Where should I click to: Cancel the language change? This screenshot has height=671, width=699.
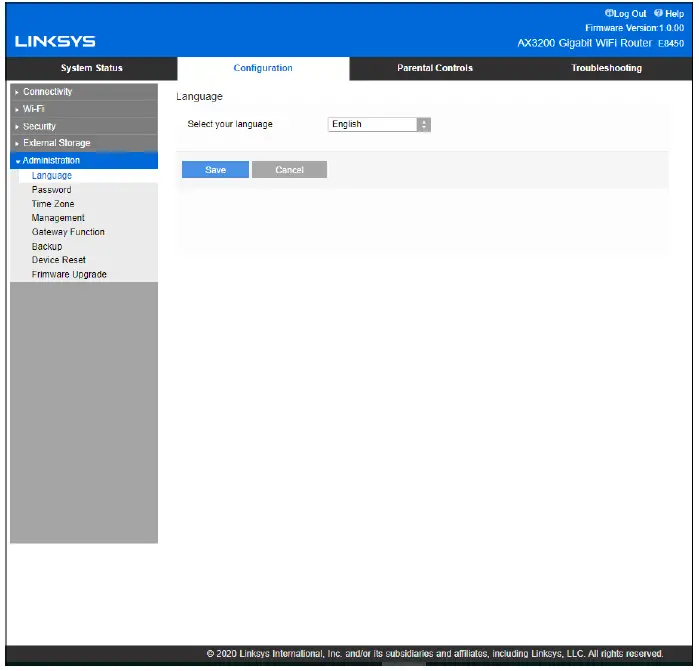click(289, 170)
